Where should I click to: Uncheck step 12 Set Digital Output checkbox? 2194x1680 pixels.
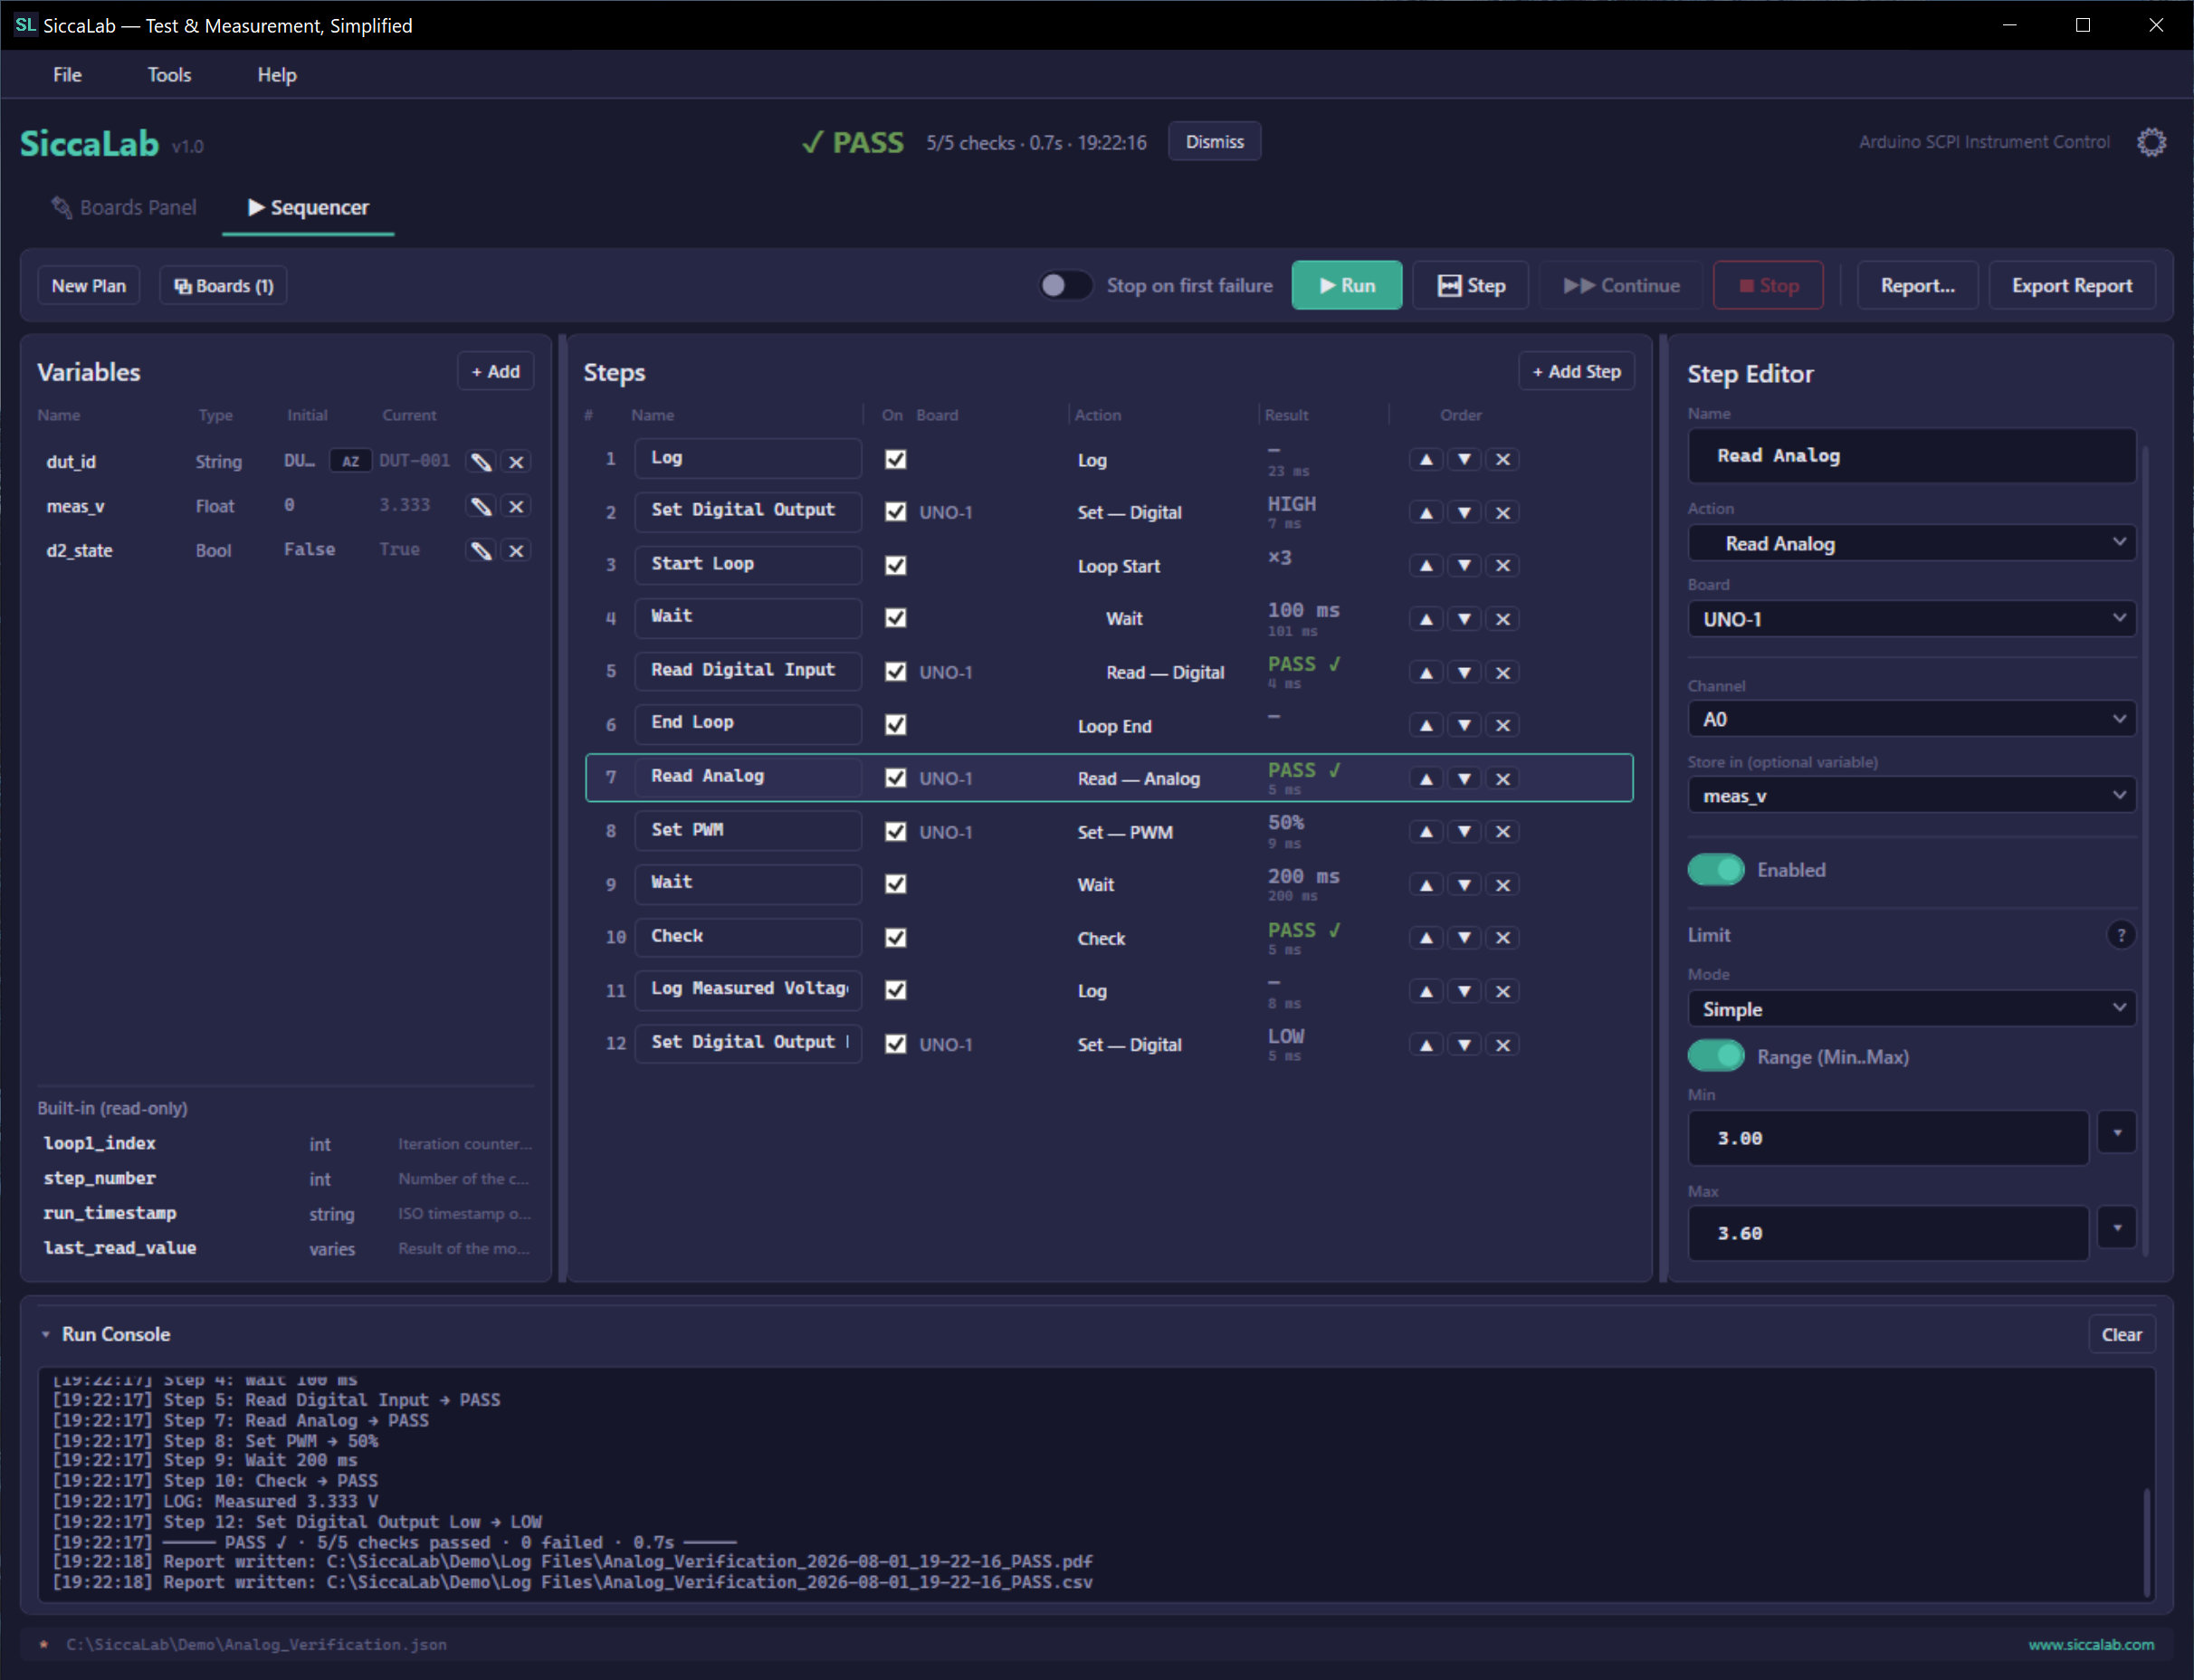(x=895, y=1044)
